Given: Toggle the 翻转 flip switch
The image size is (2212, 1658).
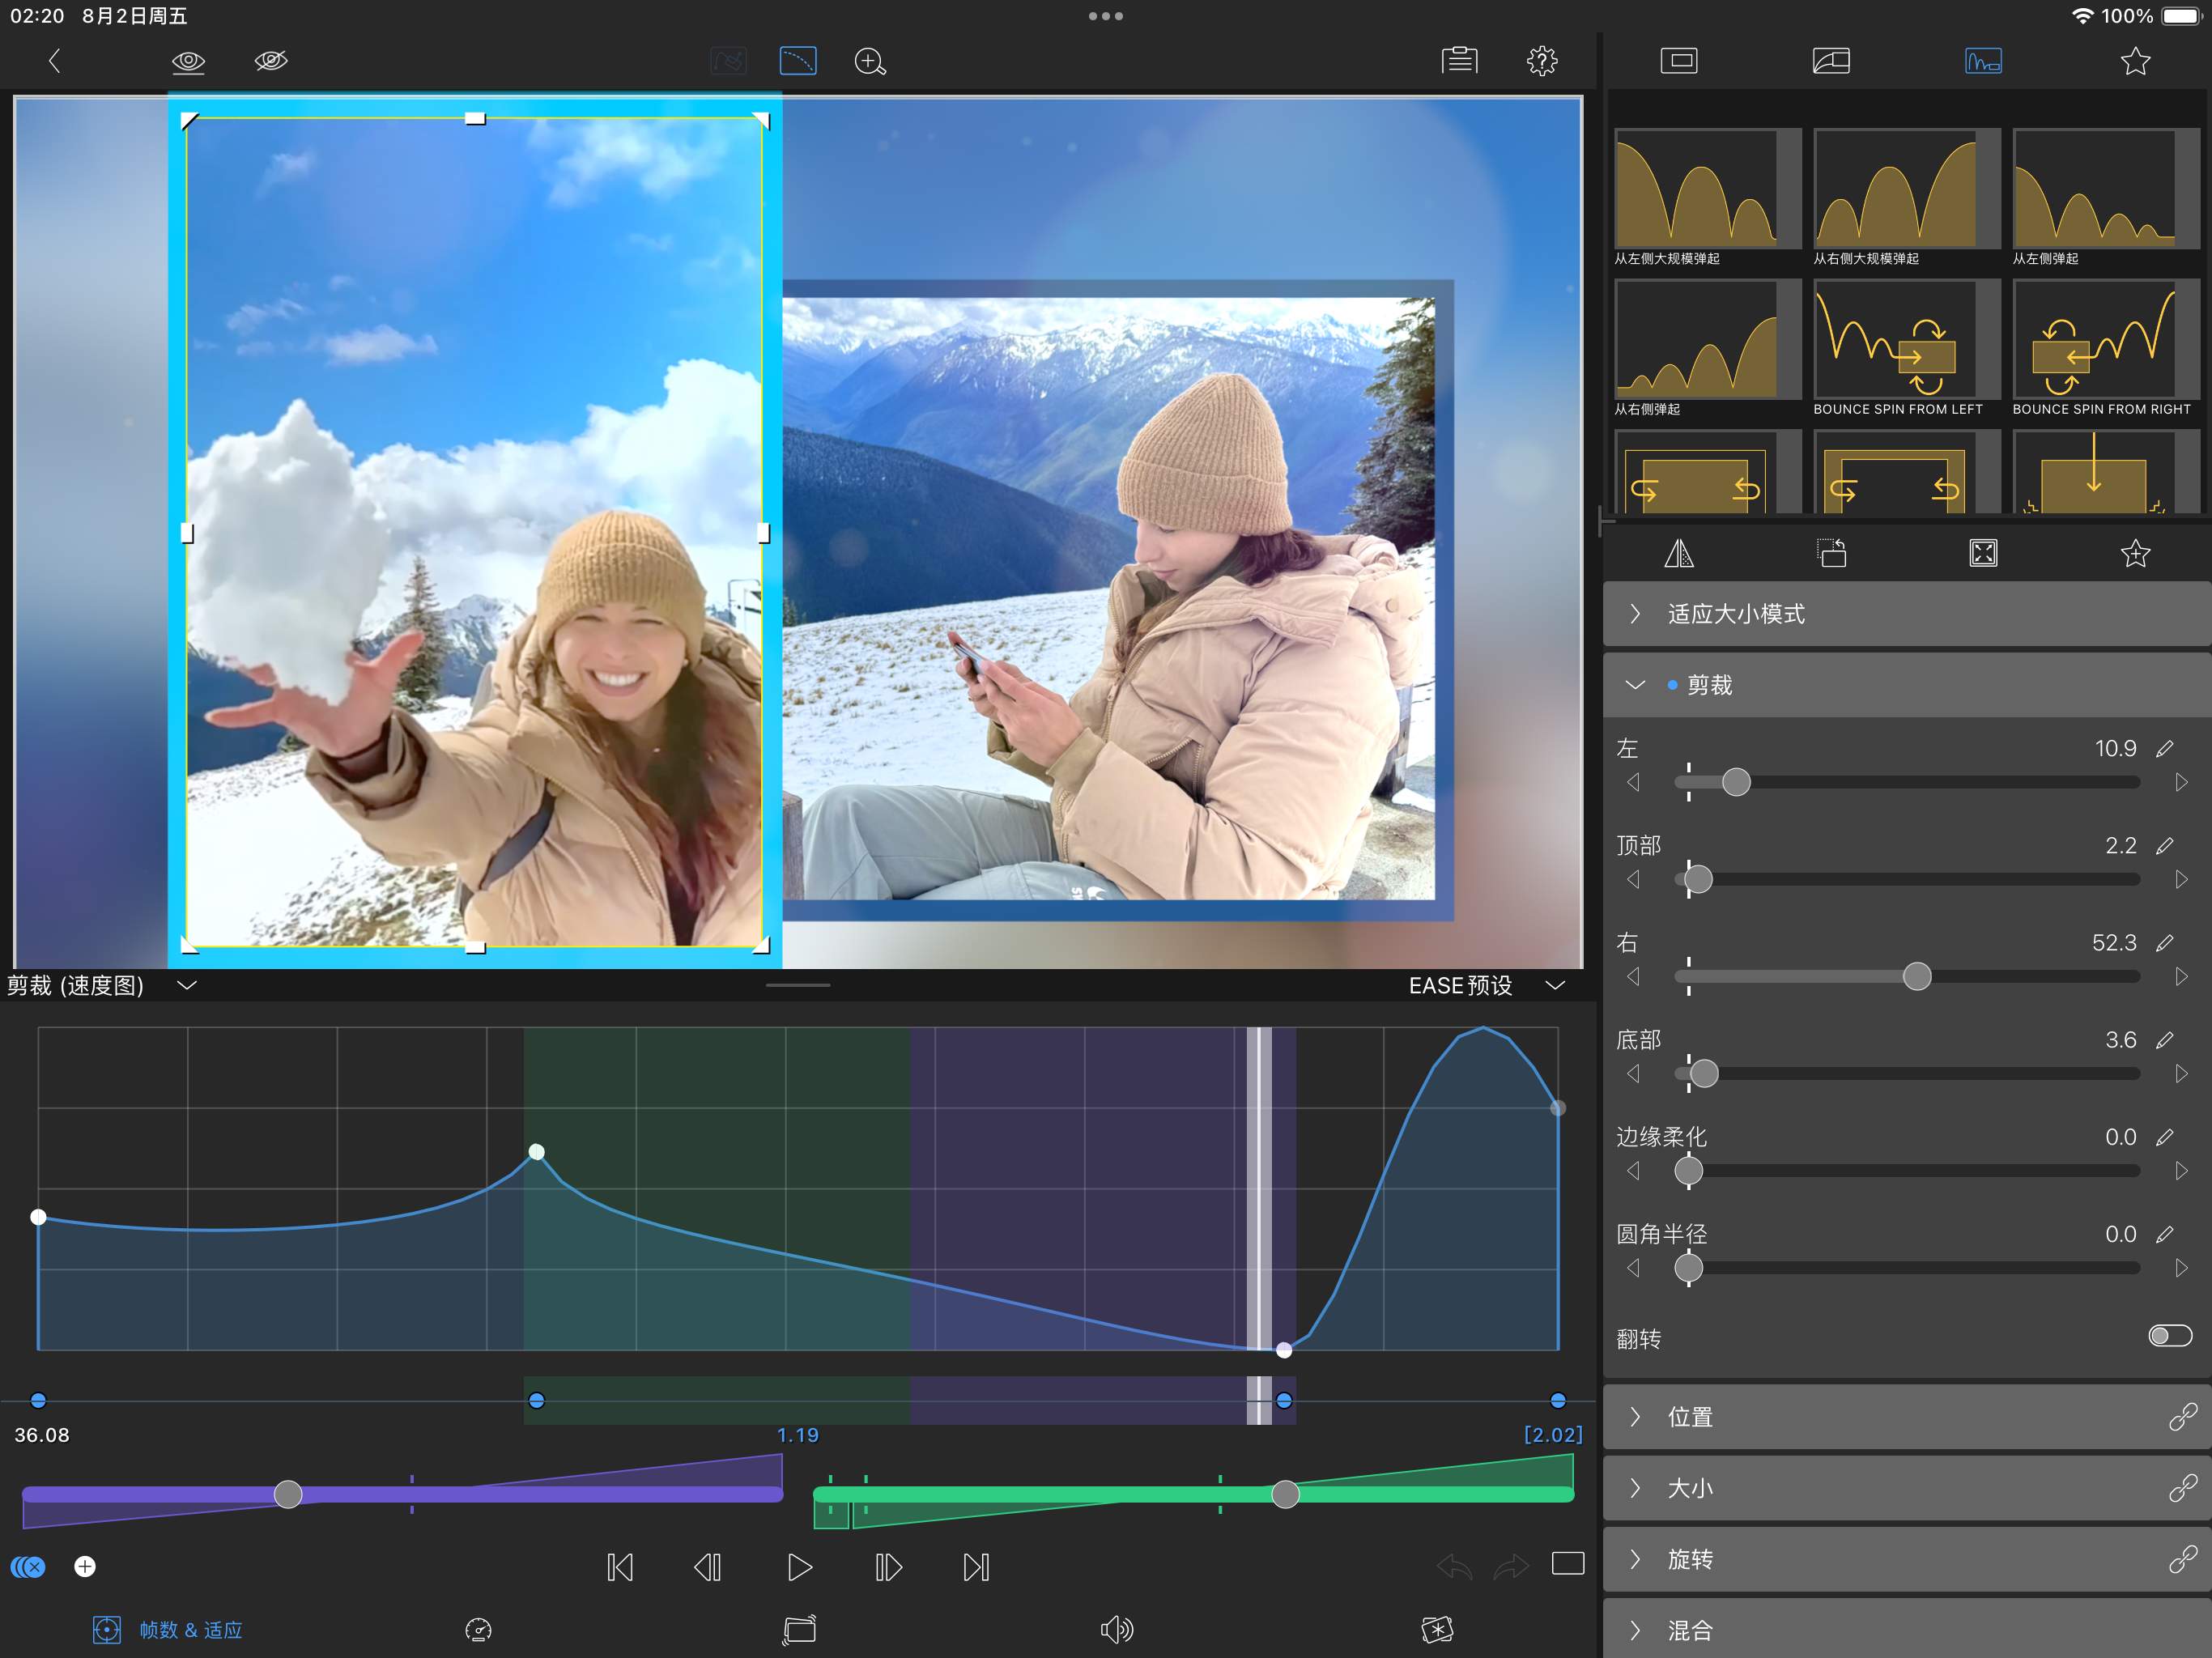Looking at the screenshot, I should 2168,1336.
